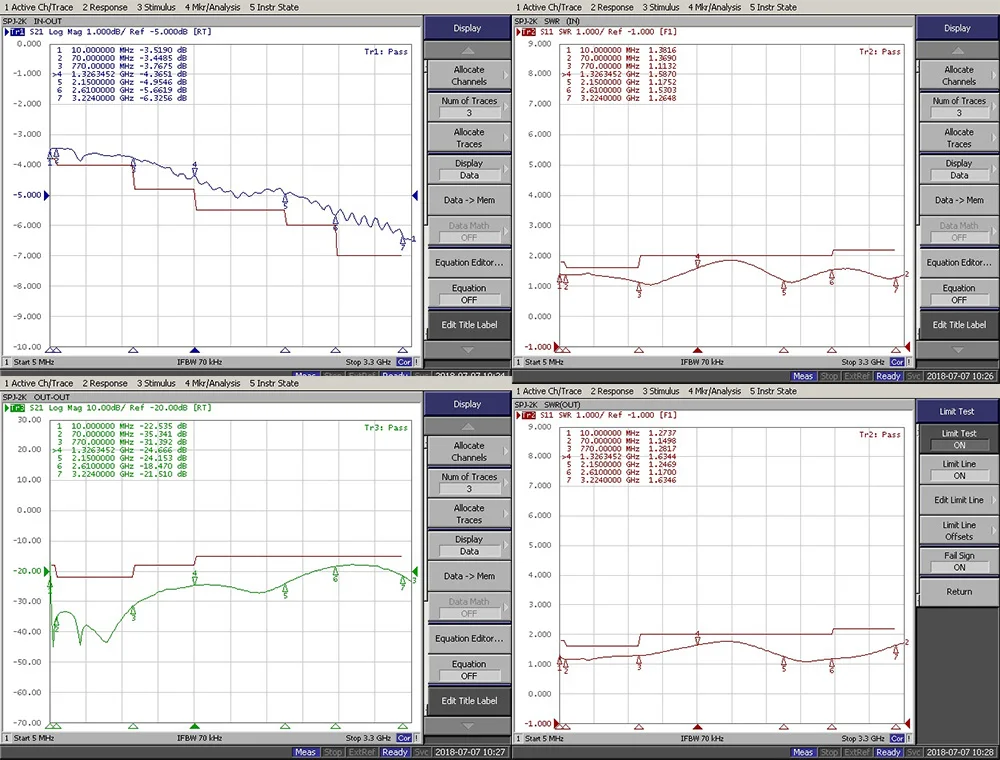Click Tr1 trace label in IN-OUT window
Image resolution: width=1000 pixels, height=760 pixels.
(x=15, y=32)
